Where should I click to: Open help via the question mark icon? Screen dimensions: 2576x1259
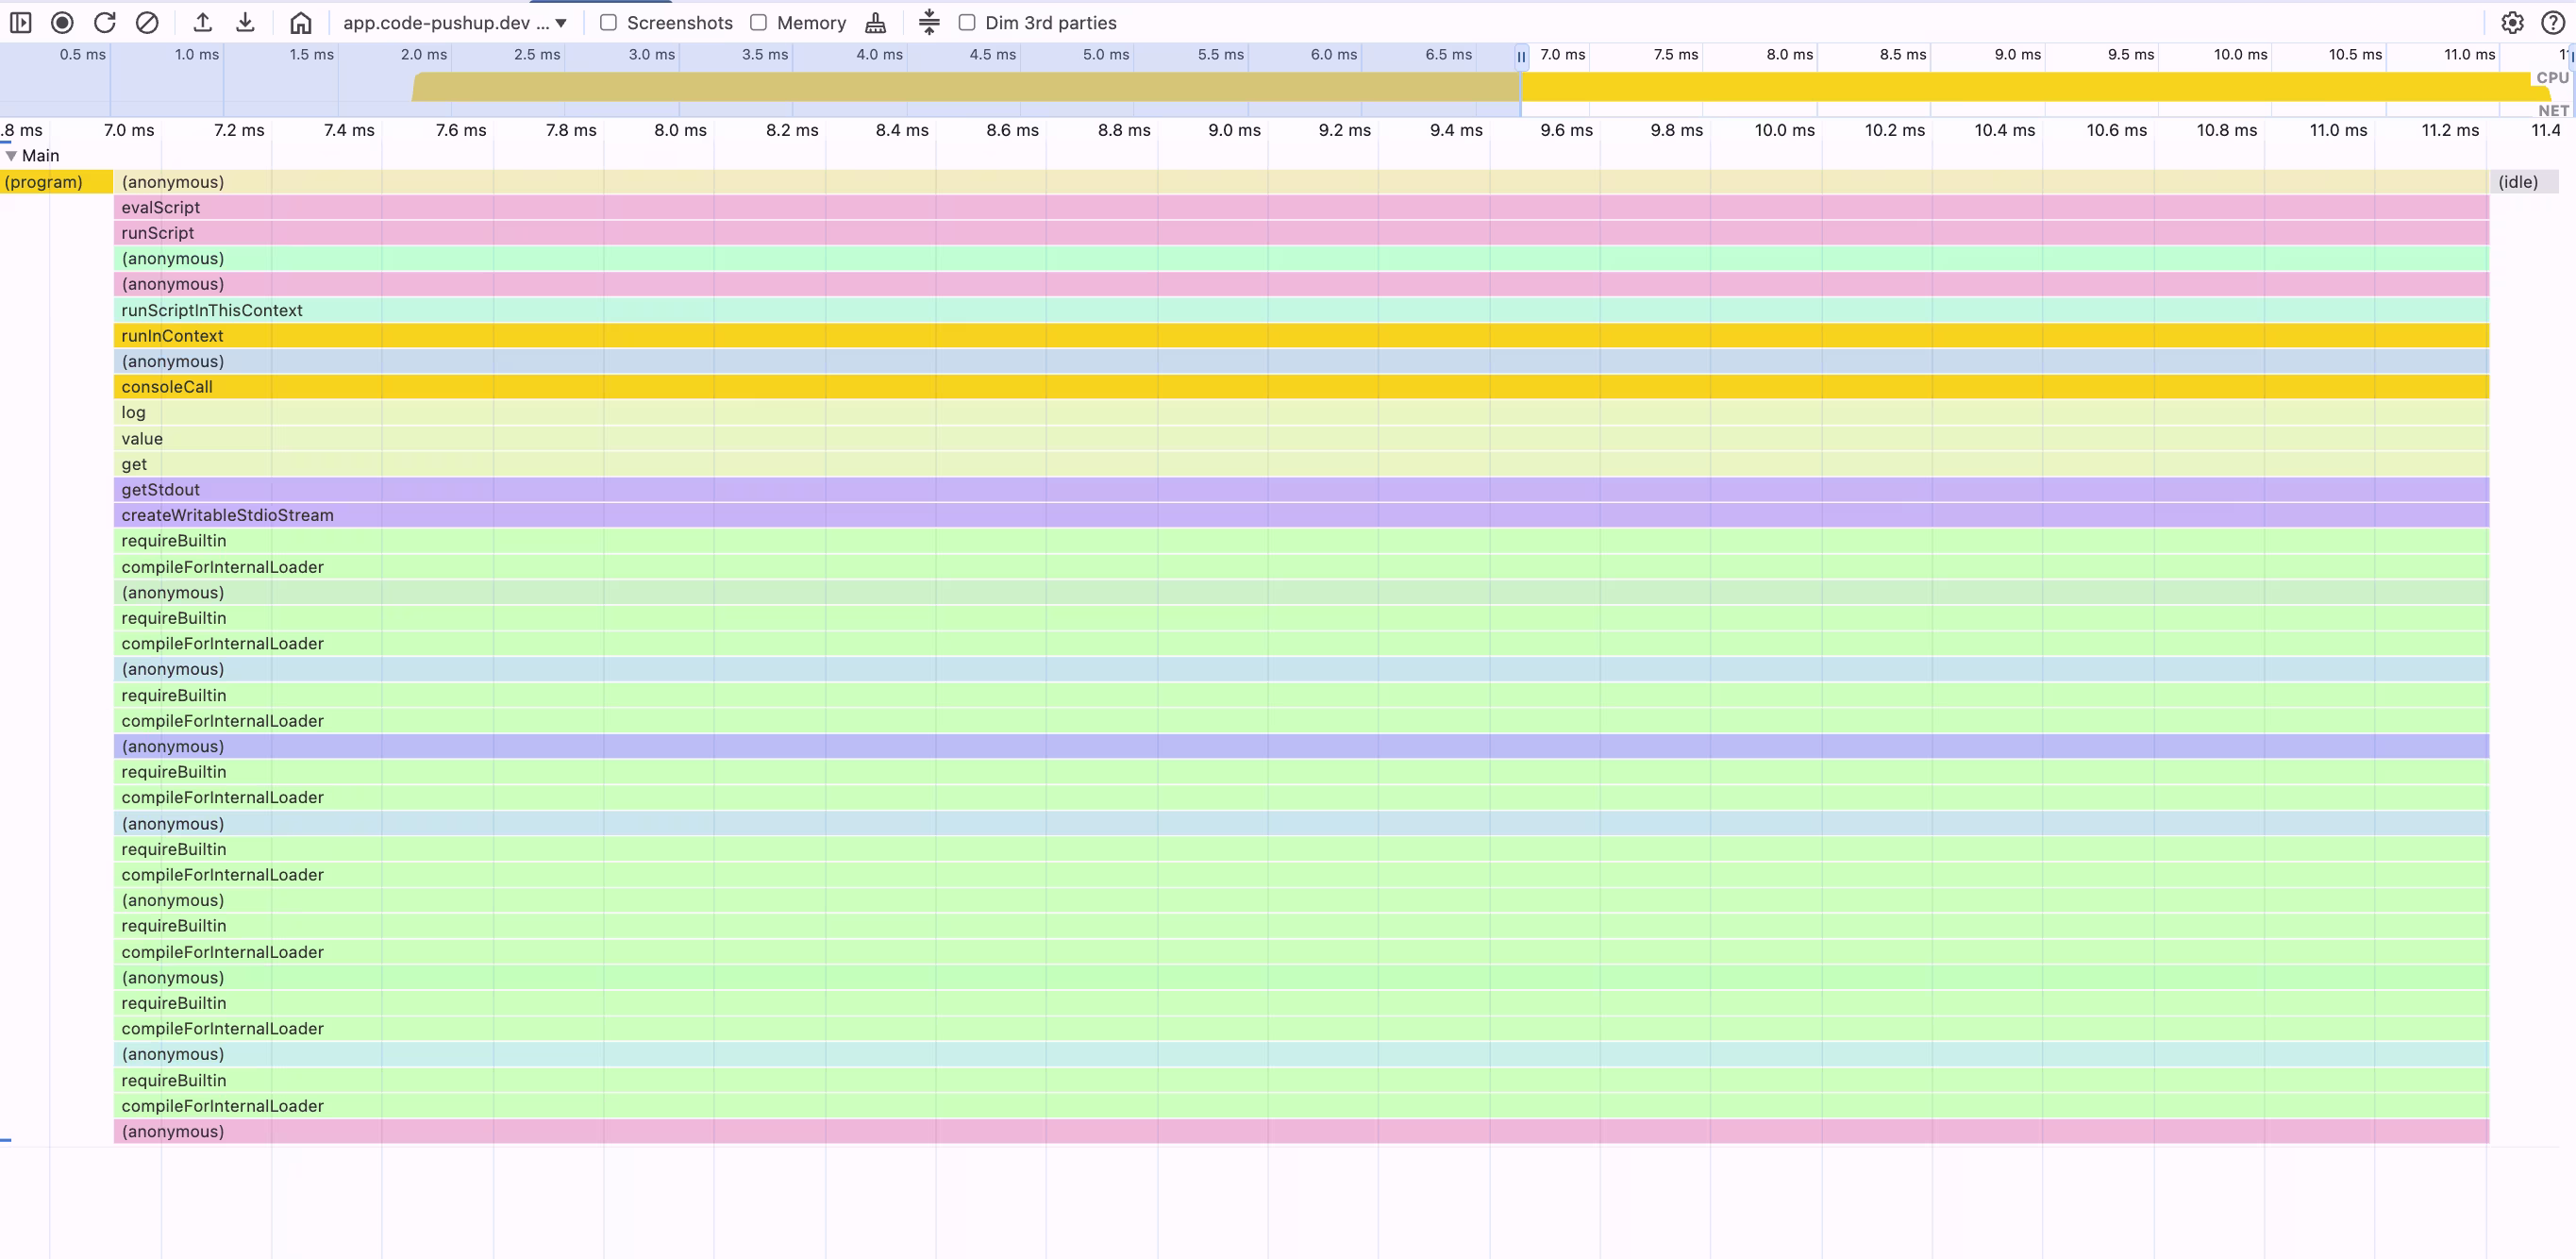tap(2553, 22)
